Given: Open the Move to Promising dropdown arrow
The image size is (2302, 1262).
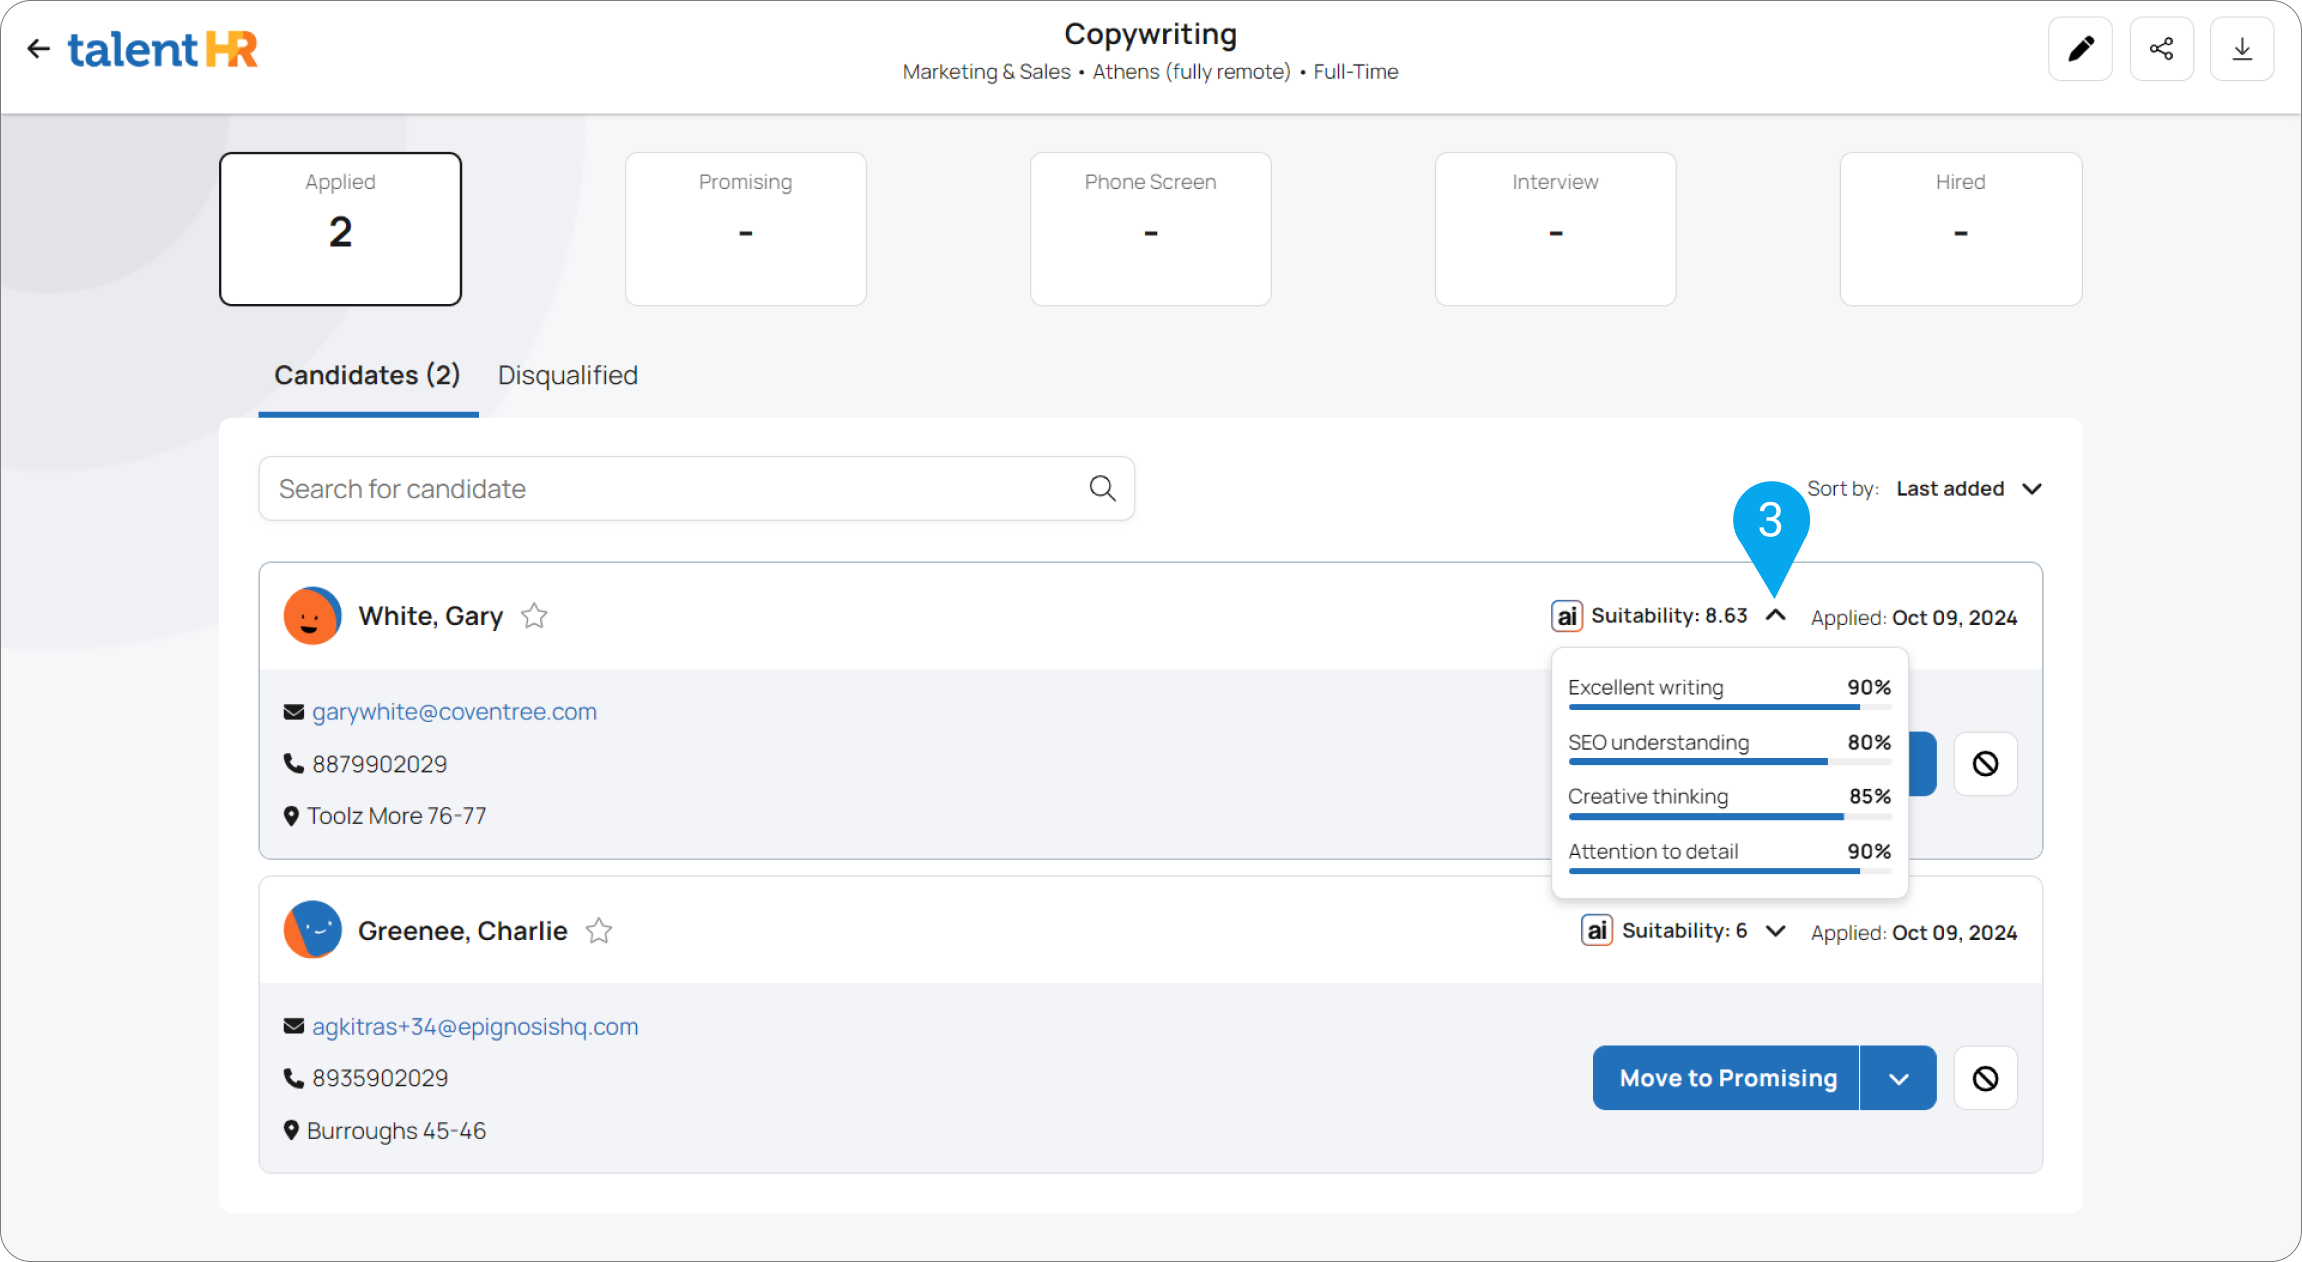Looking at the screenshot, I should (1898, 1078).
